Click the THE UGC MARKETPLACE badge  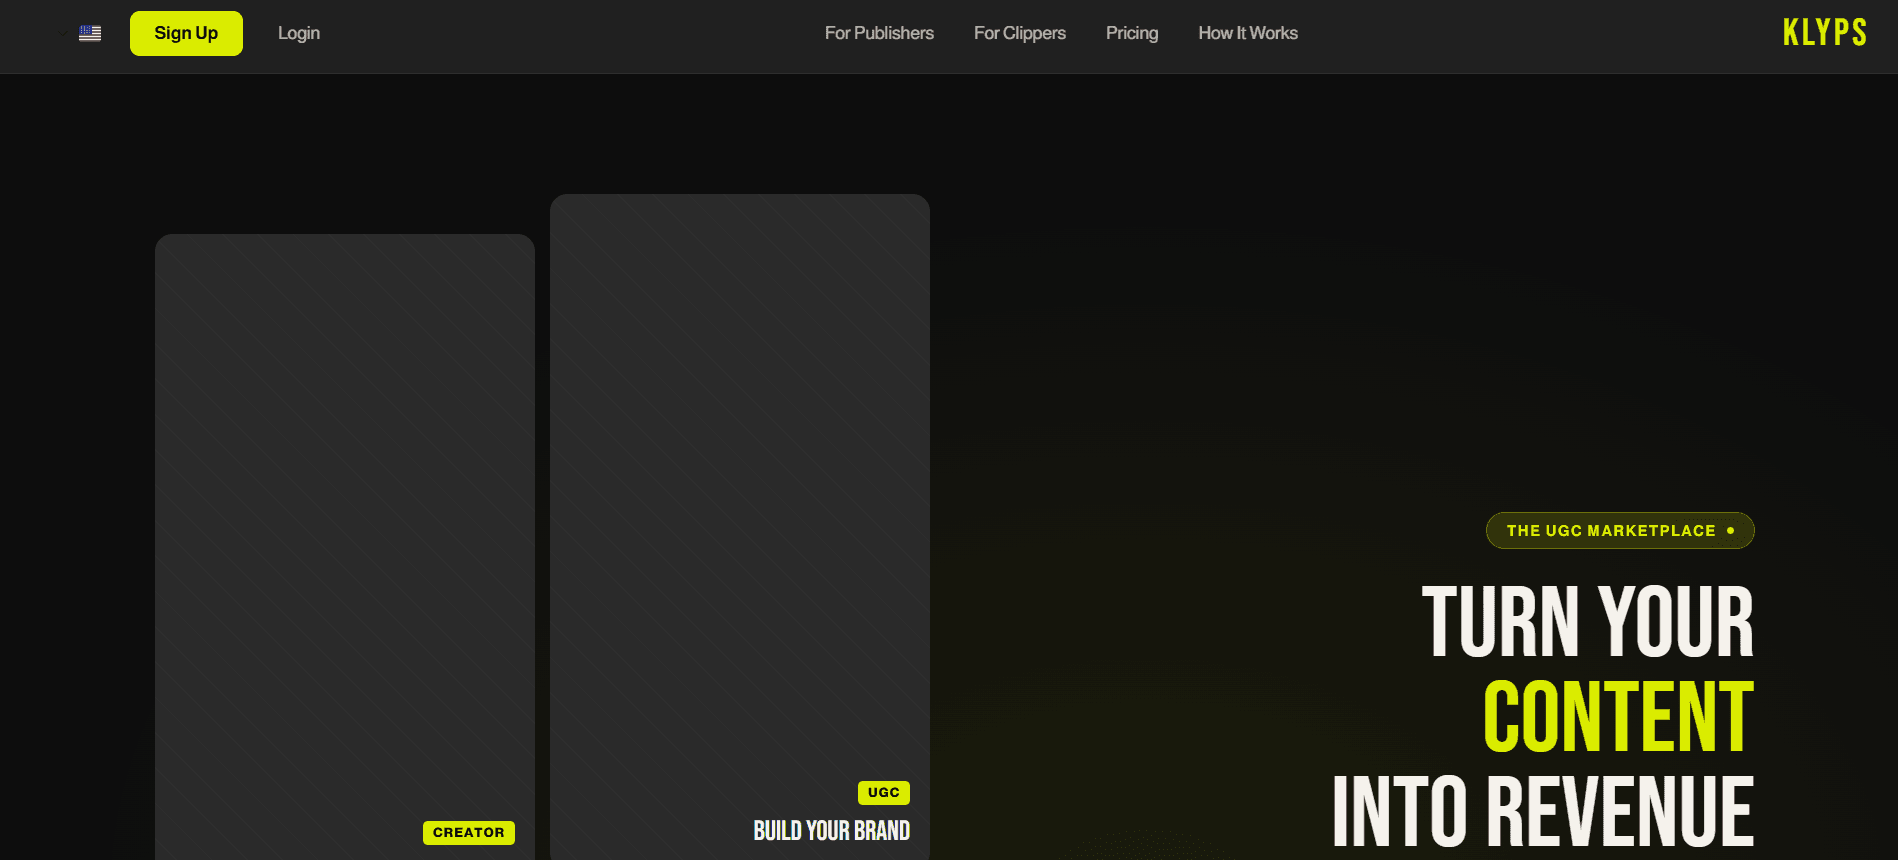[1620, 530]
